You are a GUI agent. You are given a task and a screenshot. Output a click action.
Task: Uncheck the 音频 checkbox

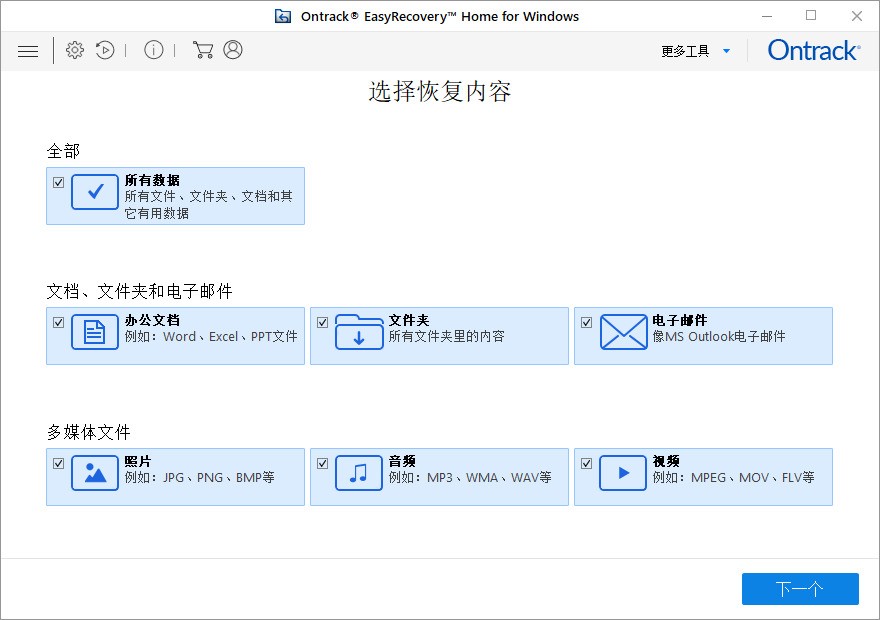click(322, 463)
